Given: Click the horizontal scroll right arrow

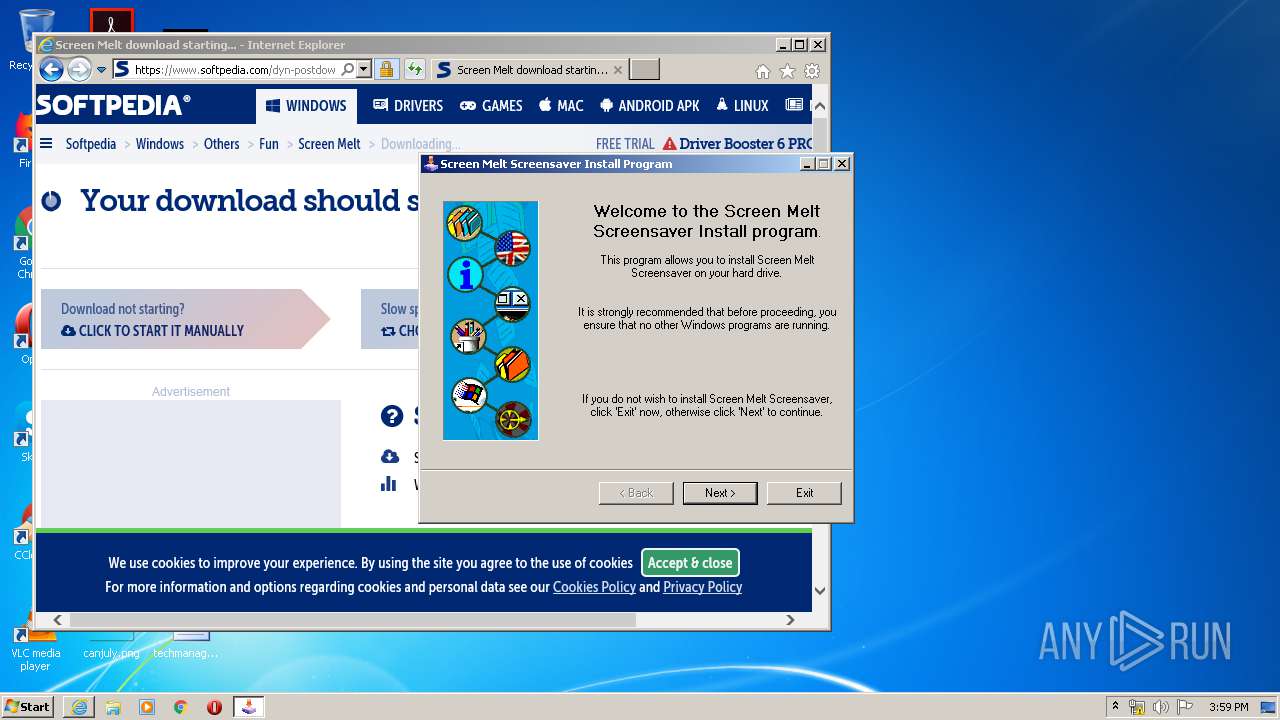Looking at the screenshot, I should point(790,620).
